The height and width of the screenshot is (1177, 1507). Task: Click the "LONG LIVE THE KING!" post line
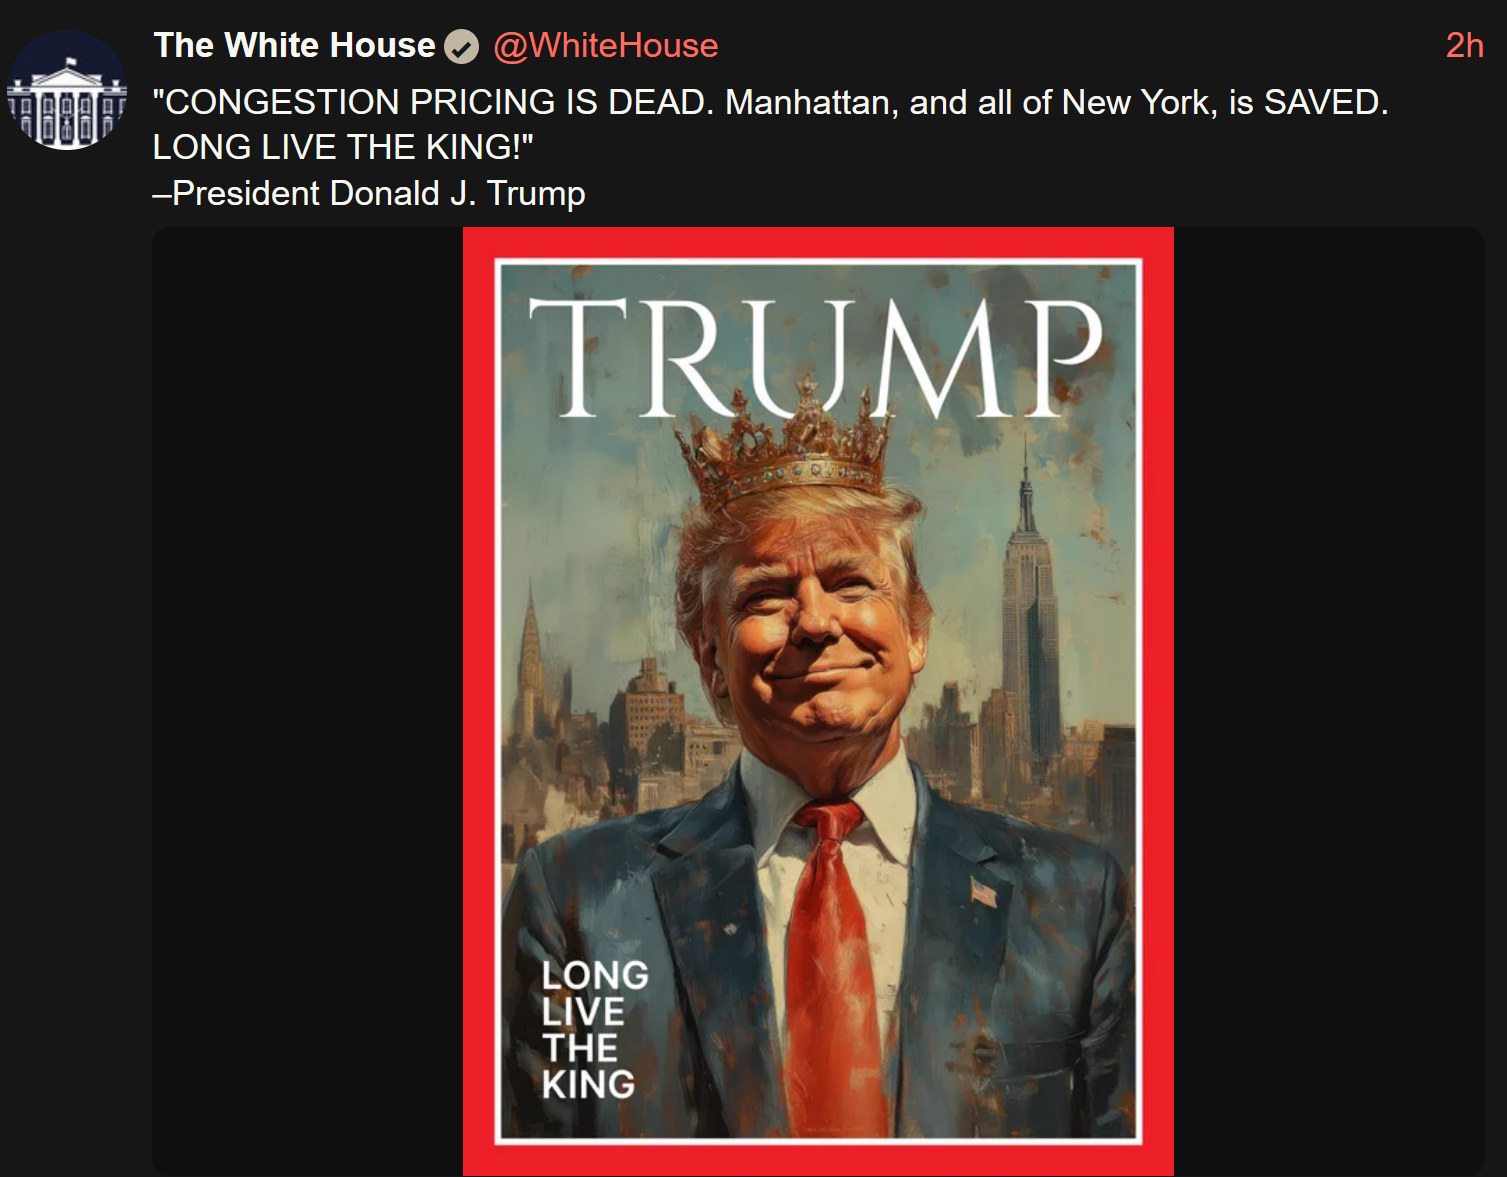343,147
